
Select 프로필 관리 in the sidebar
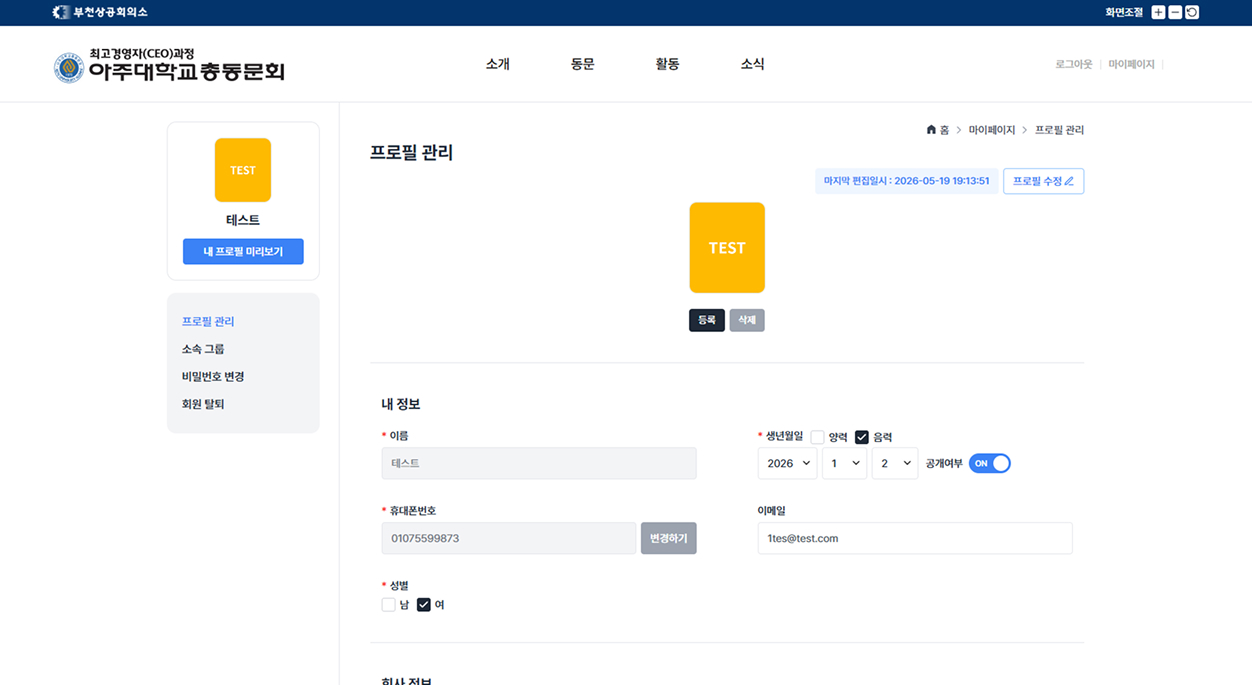click(208, 321)
